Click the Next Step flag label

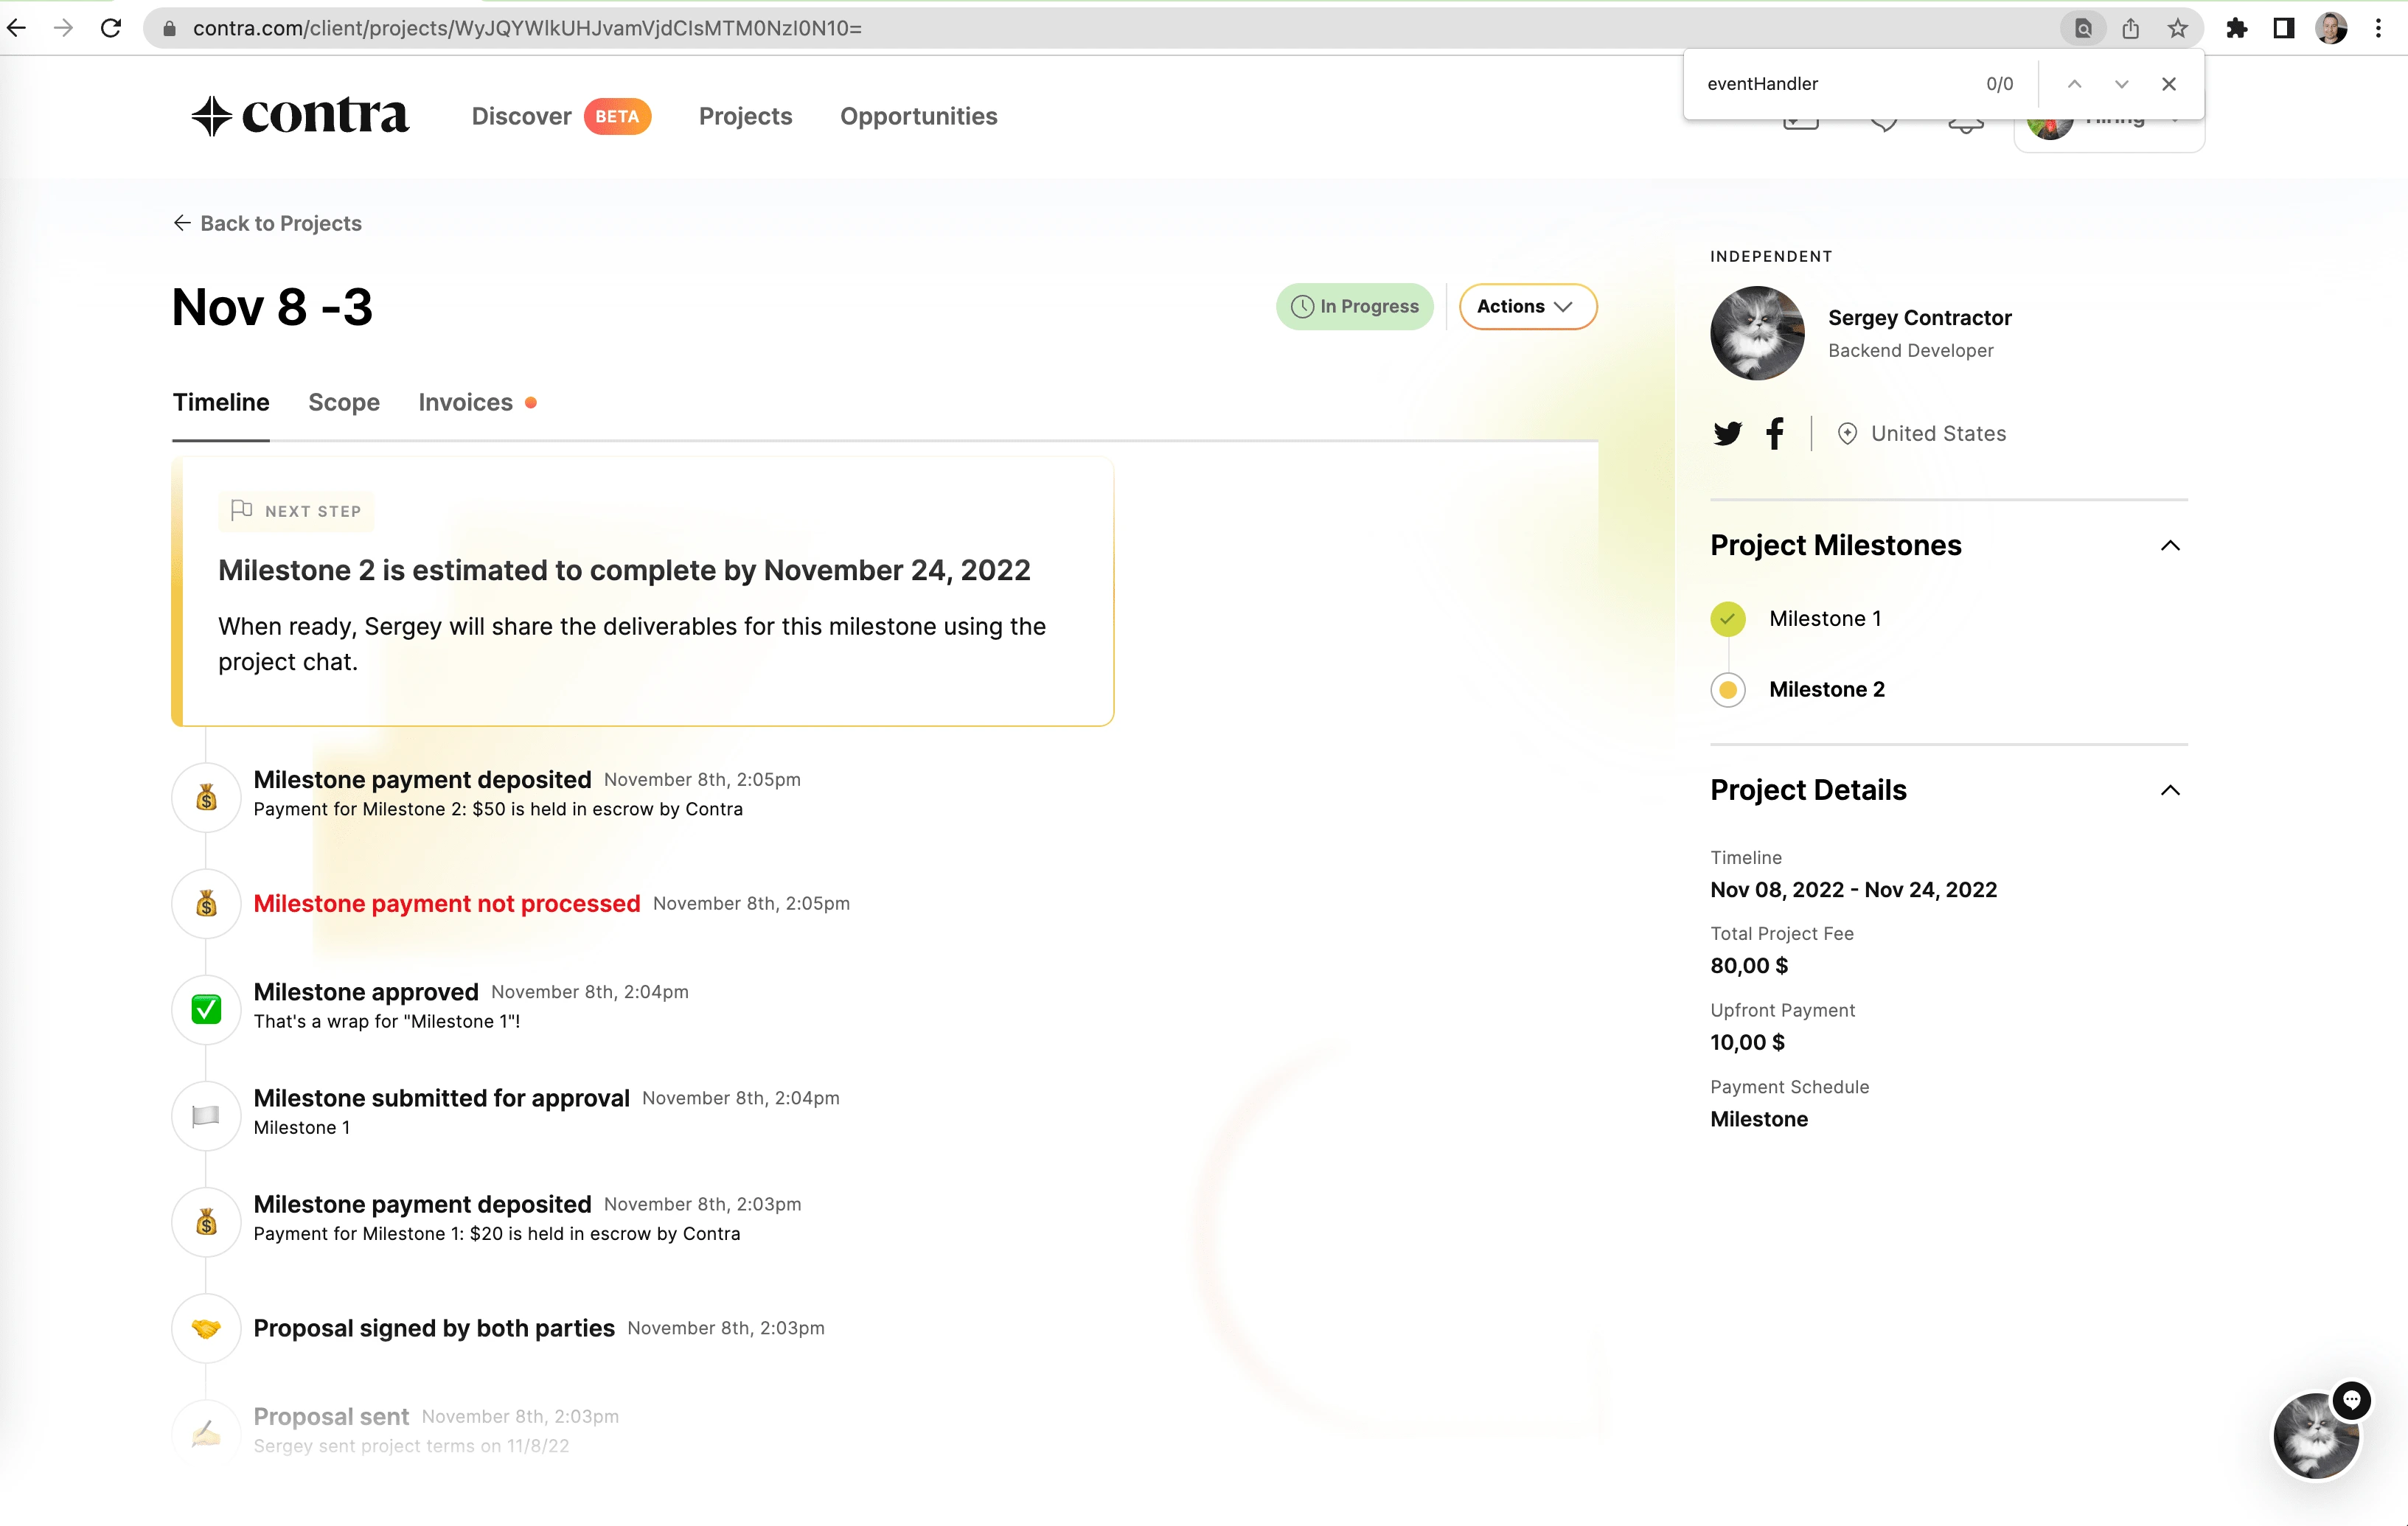296,511
